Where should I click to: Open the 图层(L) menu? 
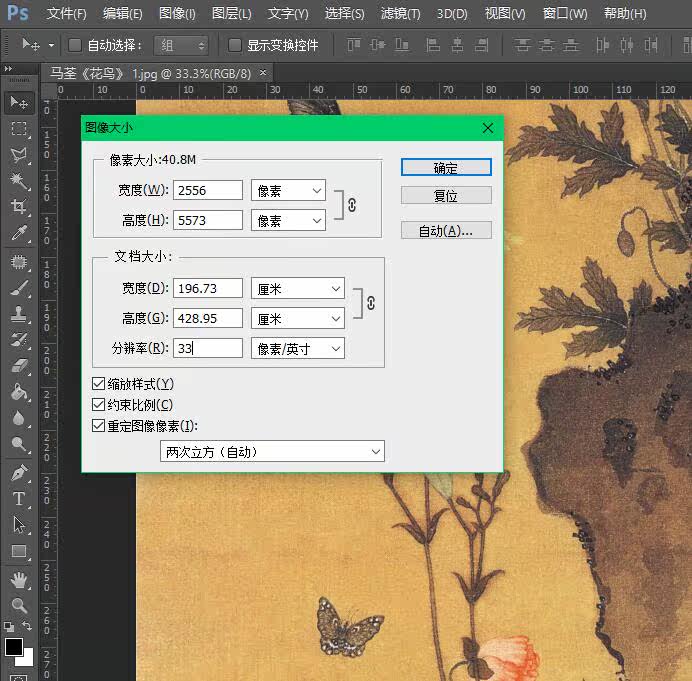tap(231, 14)
